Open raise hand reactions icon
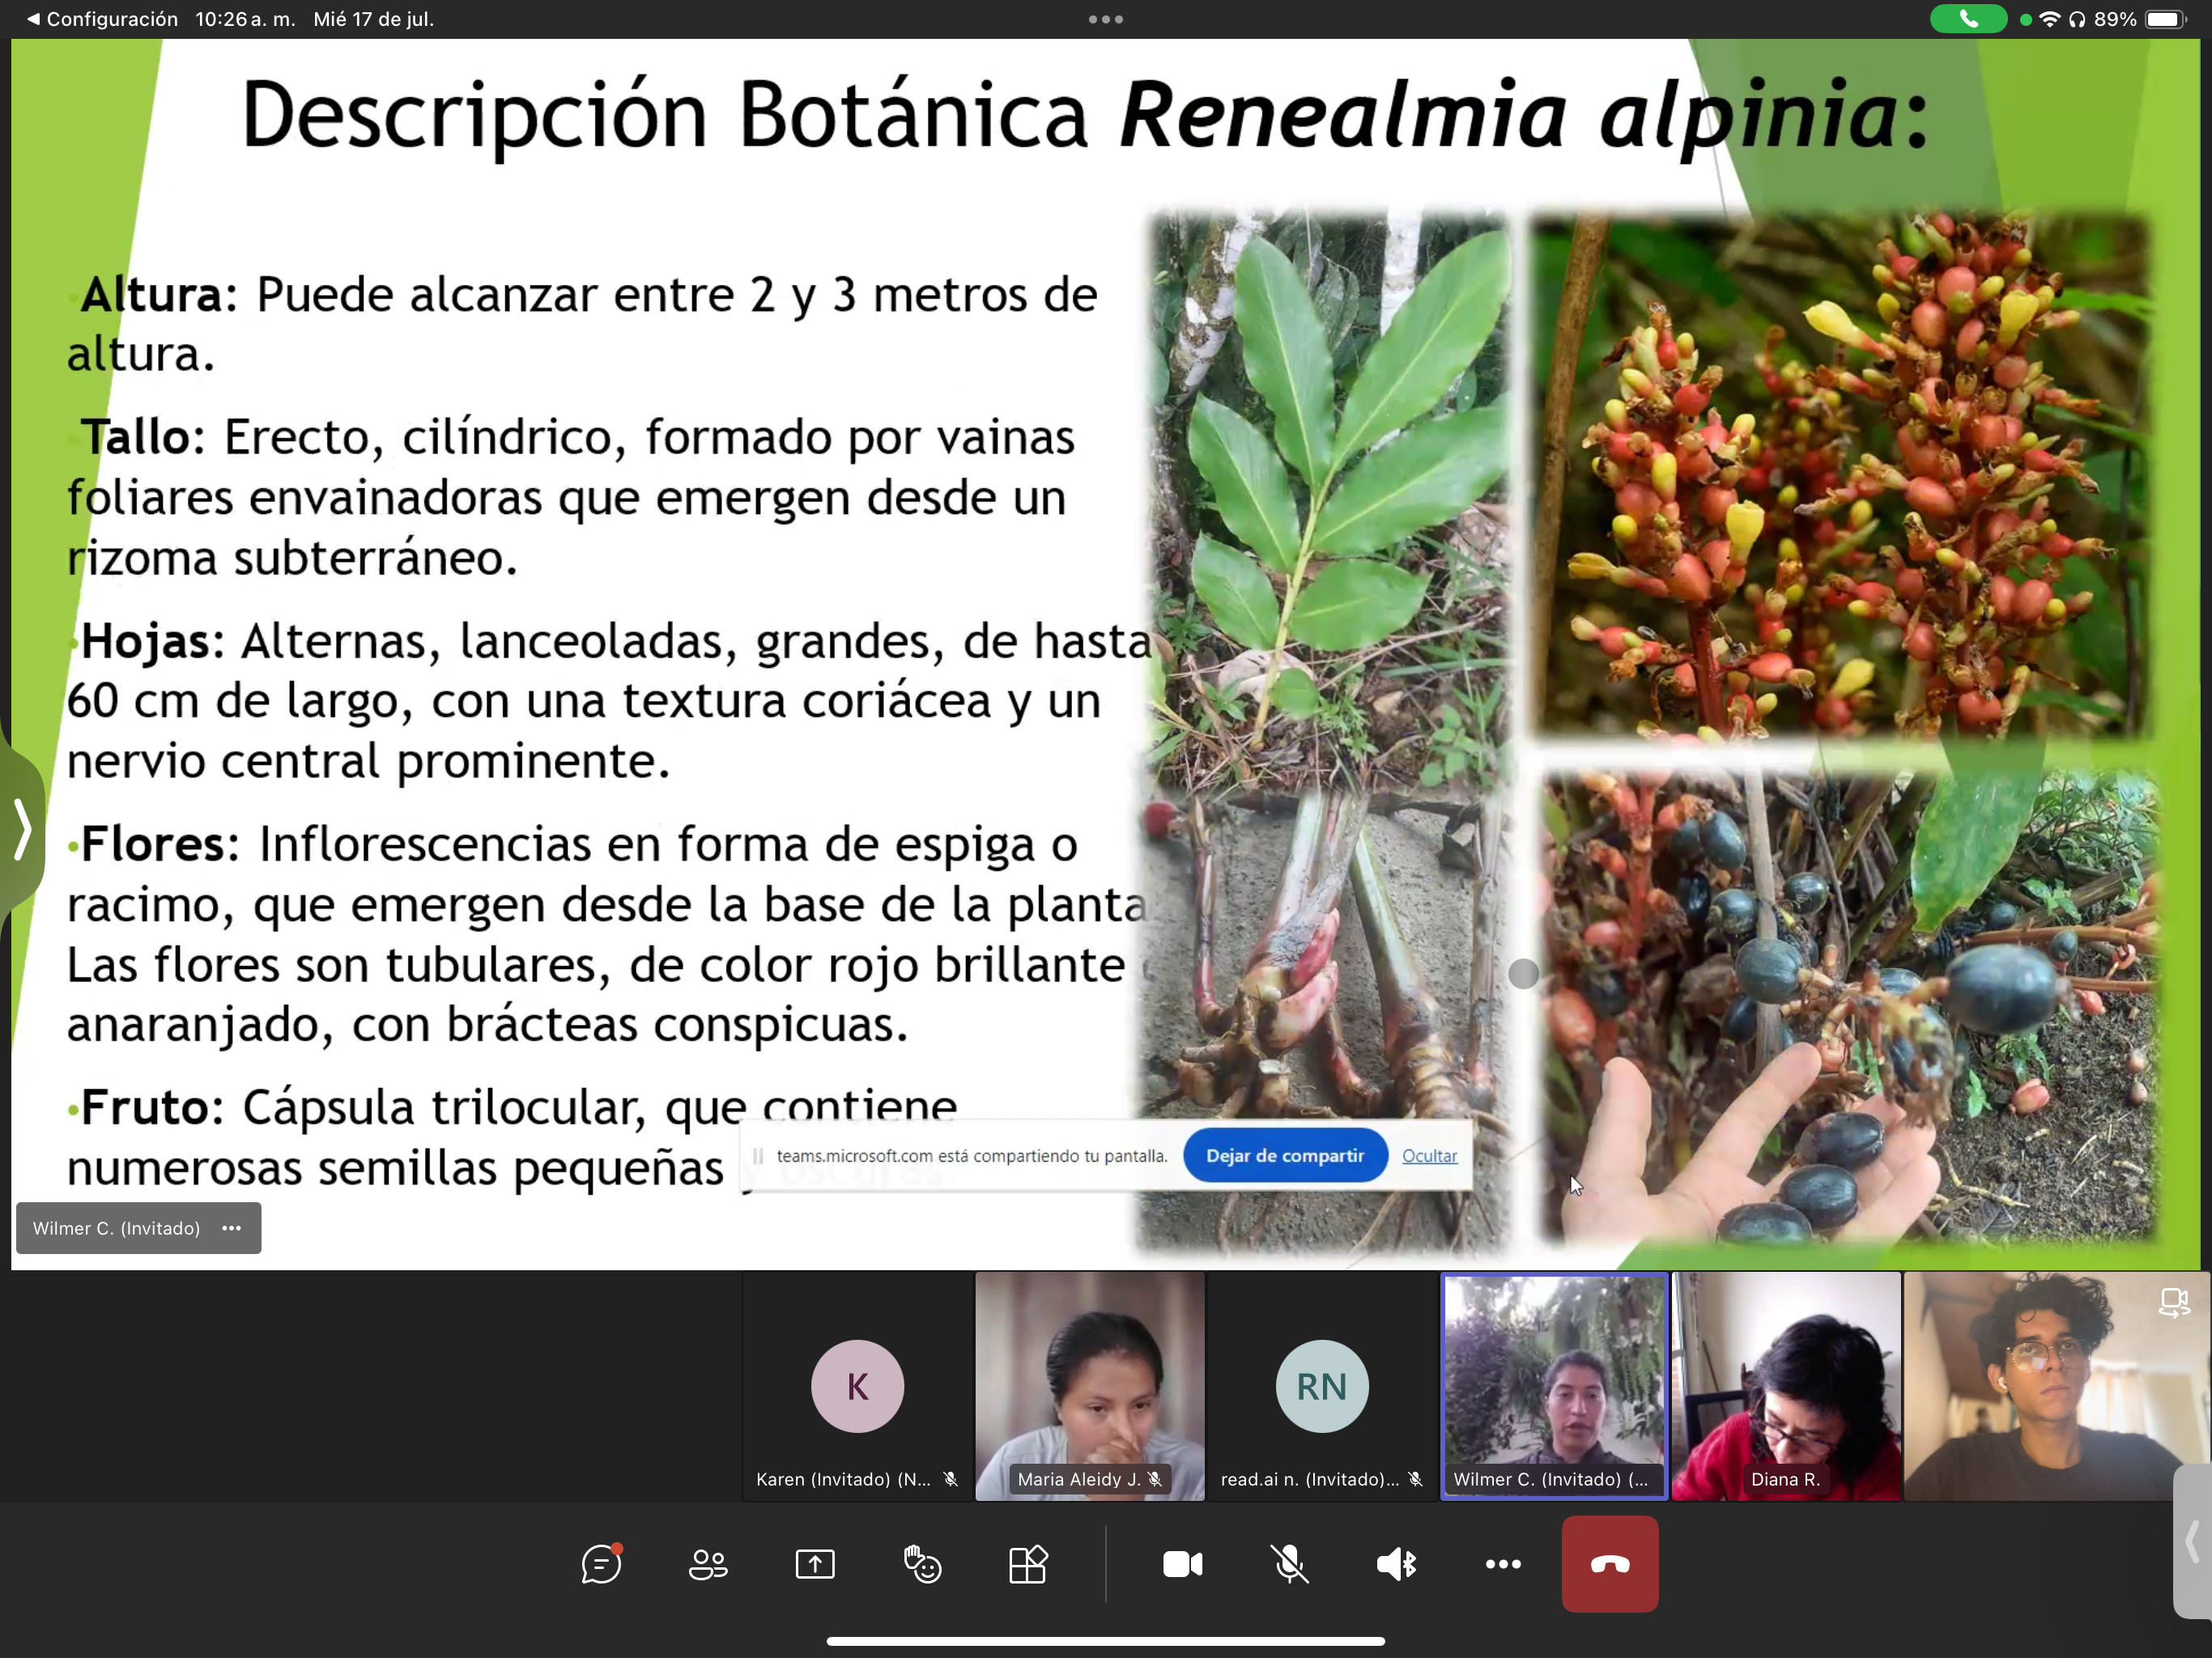The image size is (2212, 1658). [x=922, y=1564]
